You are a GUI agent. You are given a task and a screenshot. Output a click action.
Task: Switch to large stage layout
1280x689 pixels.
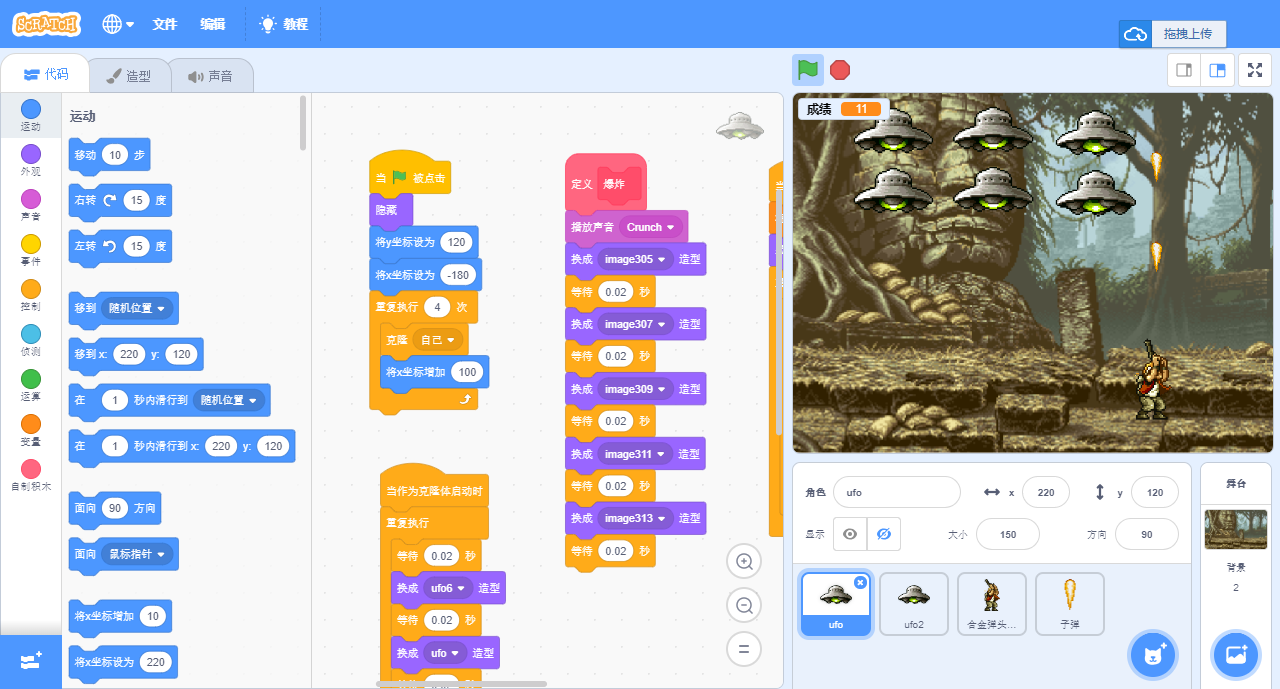point(1217,70)
